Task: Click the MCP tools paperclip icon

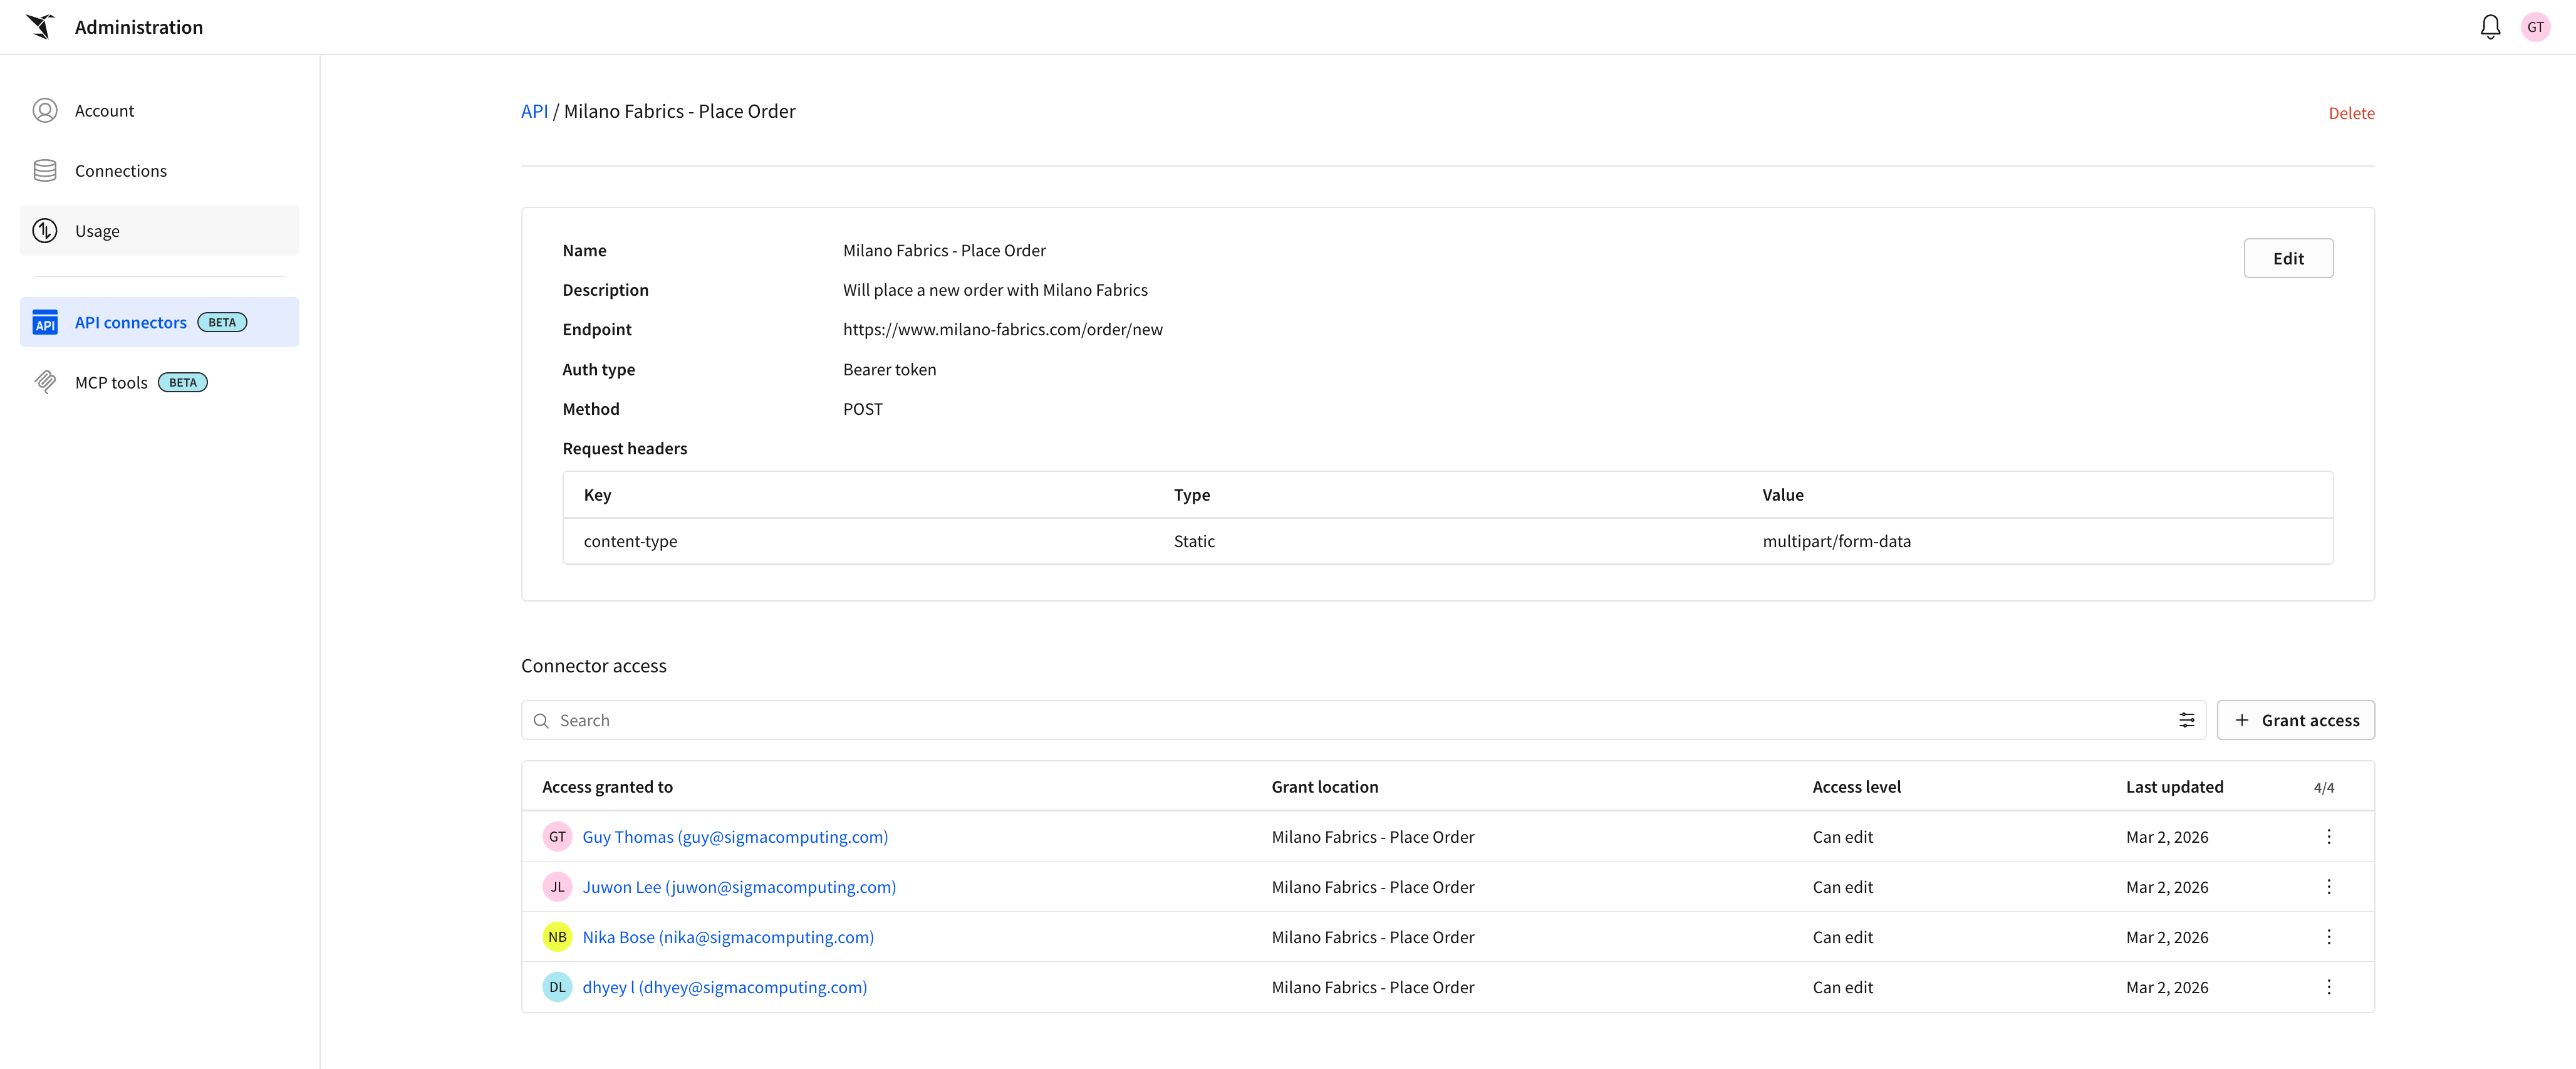Action: coord(45,382)
